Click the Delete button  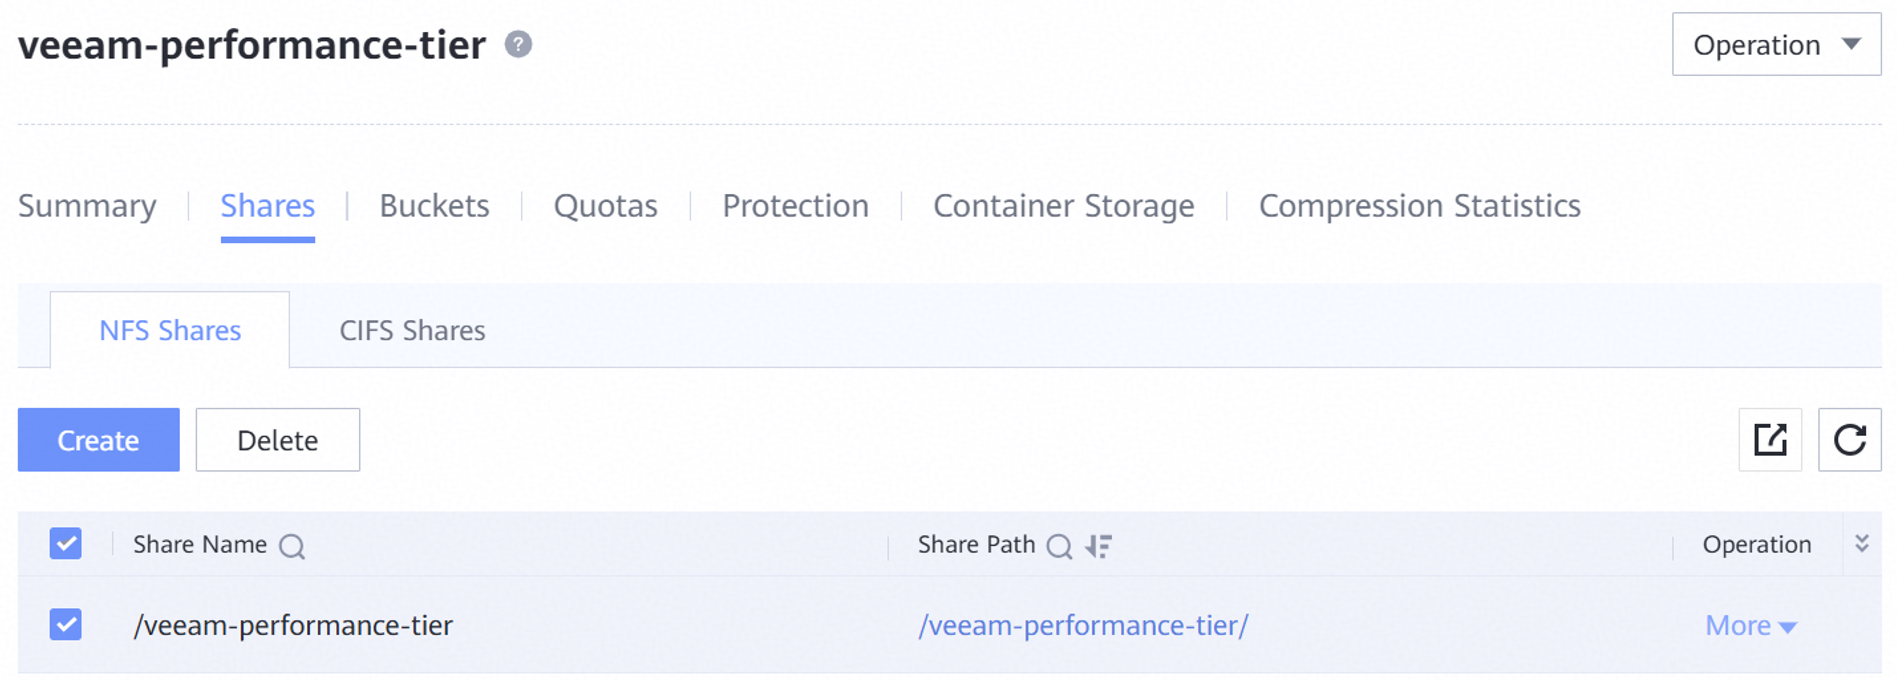click(278, 439)
